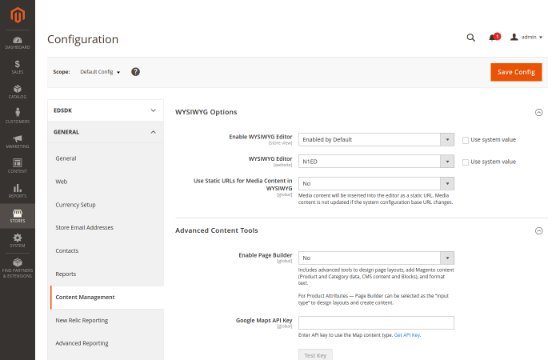Open the Contacts tab

click(67, 251)
